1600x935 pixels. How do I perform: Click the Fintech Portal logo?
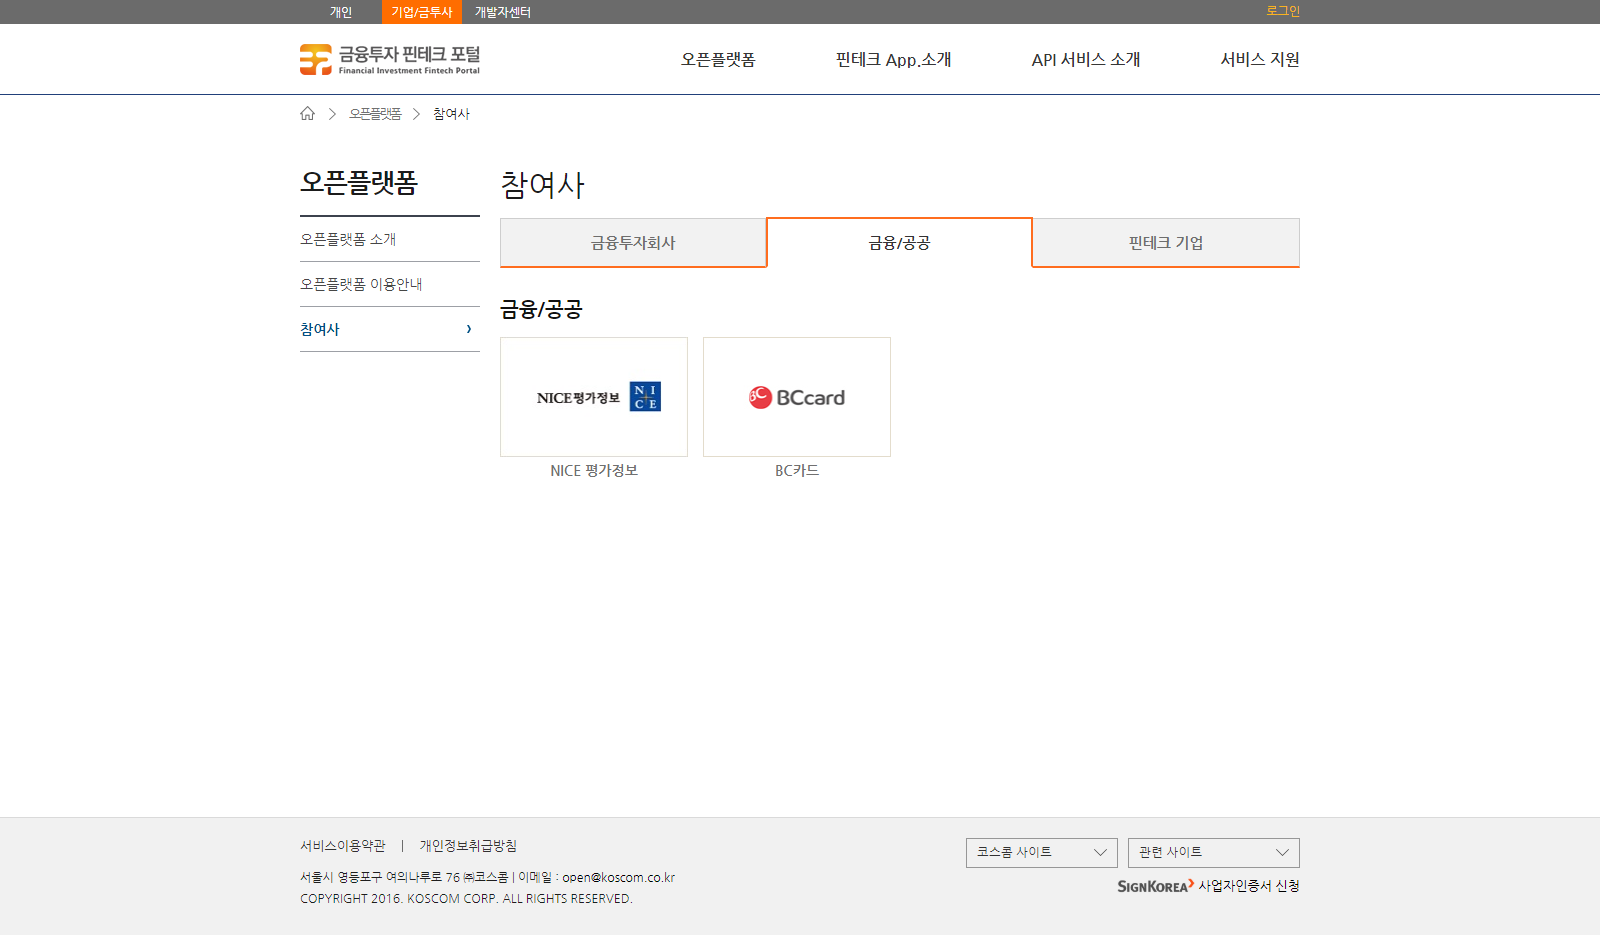pyautogui.click(x=390, y=59)
